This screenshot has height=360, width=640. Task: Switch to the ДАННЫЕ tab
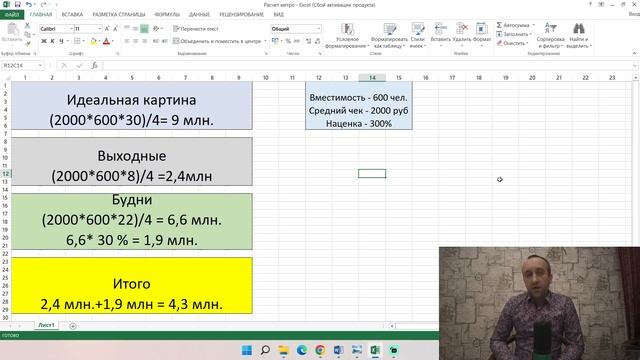pos(199,15)
